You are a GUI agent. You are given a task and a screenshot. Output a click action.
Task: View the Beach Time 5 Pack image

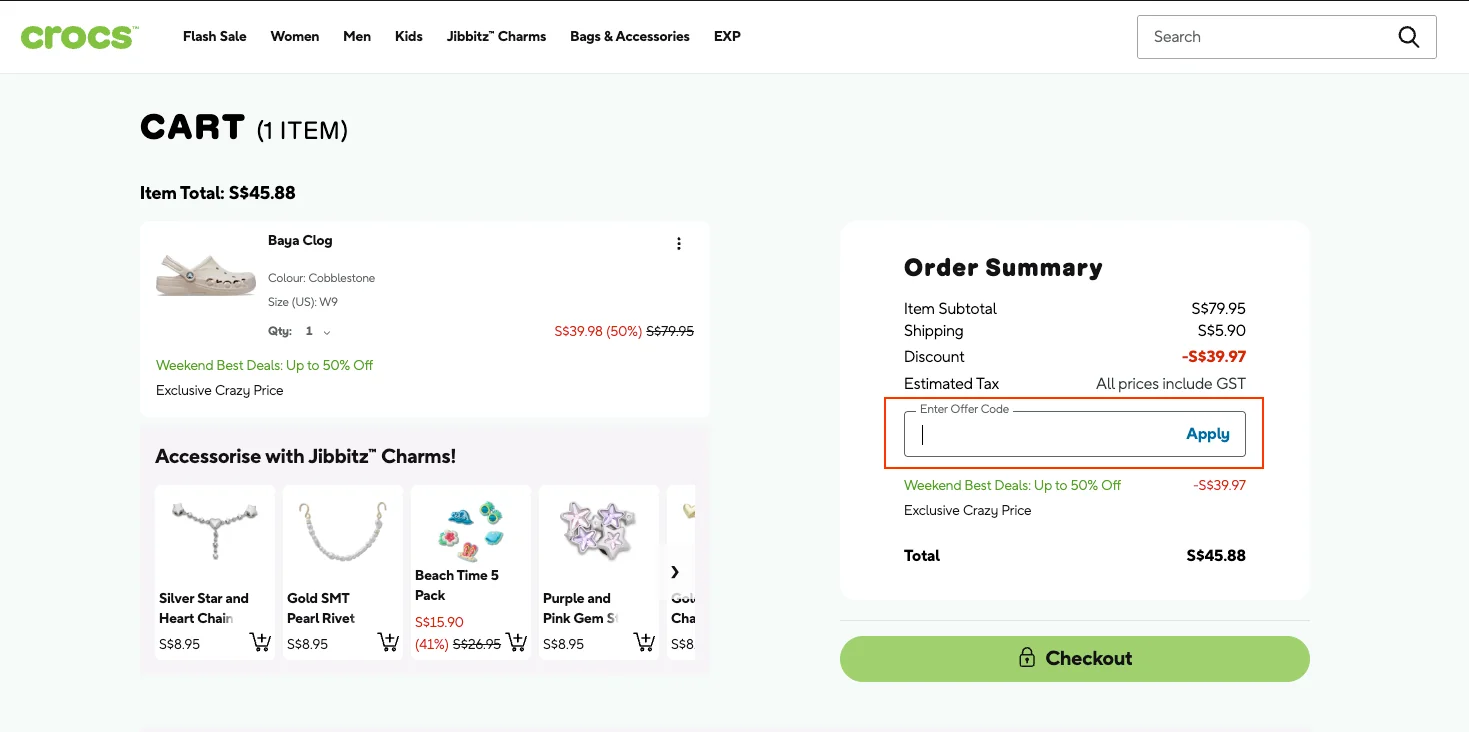471,529
